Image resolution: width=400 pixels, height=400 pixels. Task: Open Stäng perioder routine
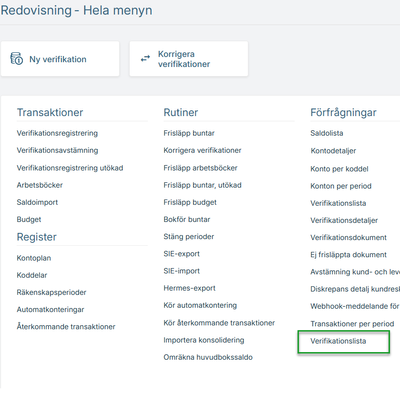point(189,237)
